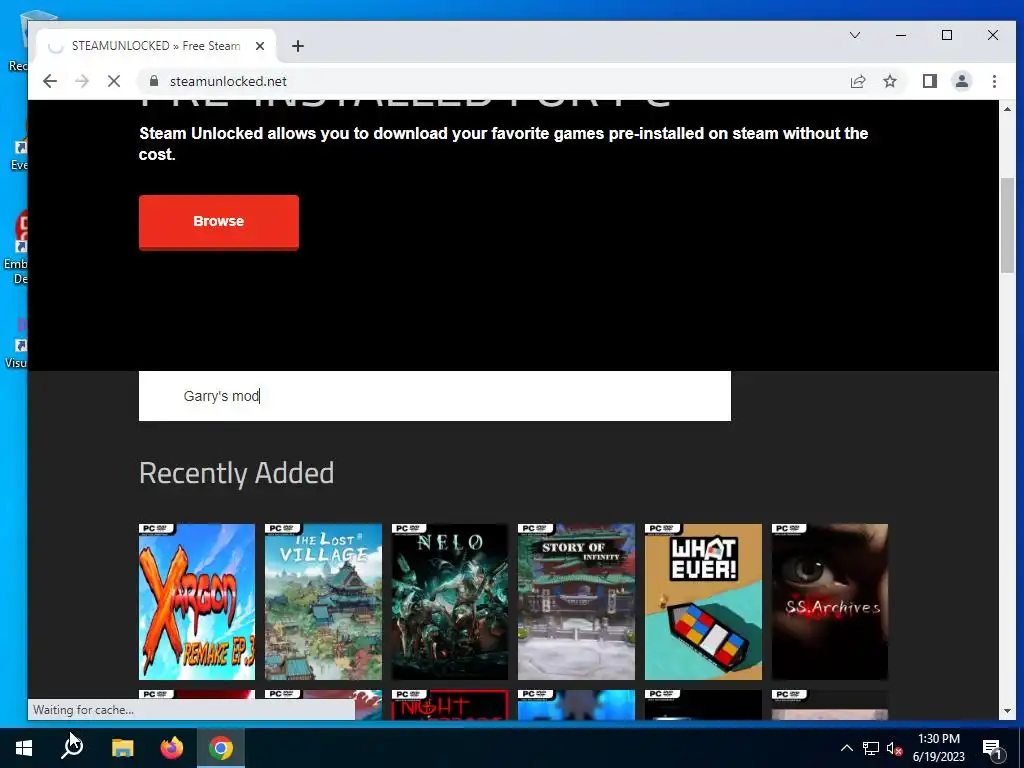The width and height of the screenshot is (1024, 768).
Task: Click the red Browse button
Action: (219, 221)
